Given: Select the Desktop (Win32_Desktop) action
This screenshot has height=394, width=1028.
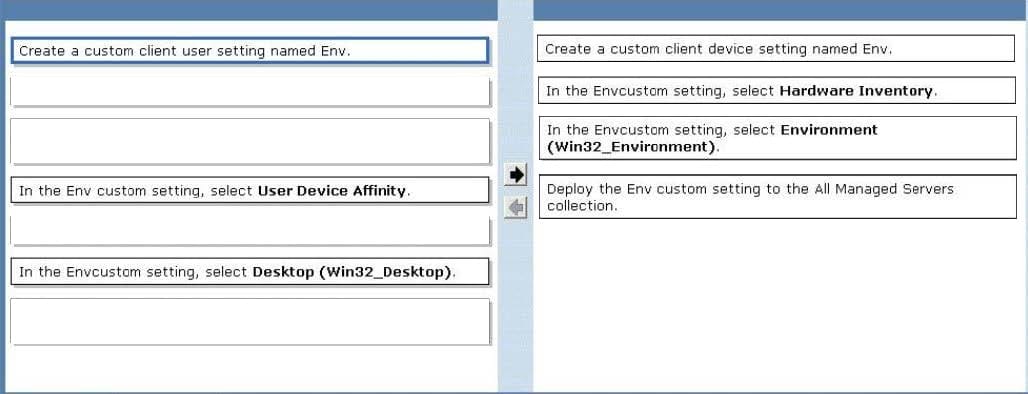Looking at the screenshot, I should click(250, 271).
